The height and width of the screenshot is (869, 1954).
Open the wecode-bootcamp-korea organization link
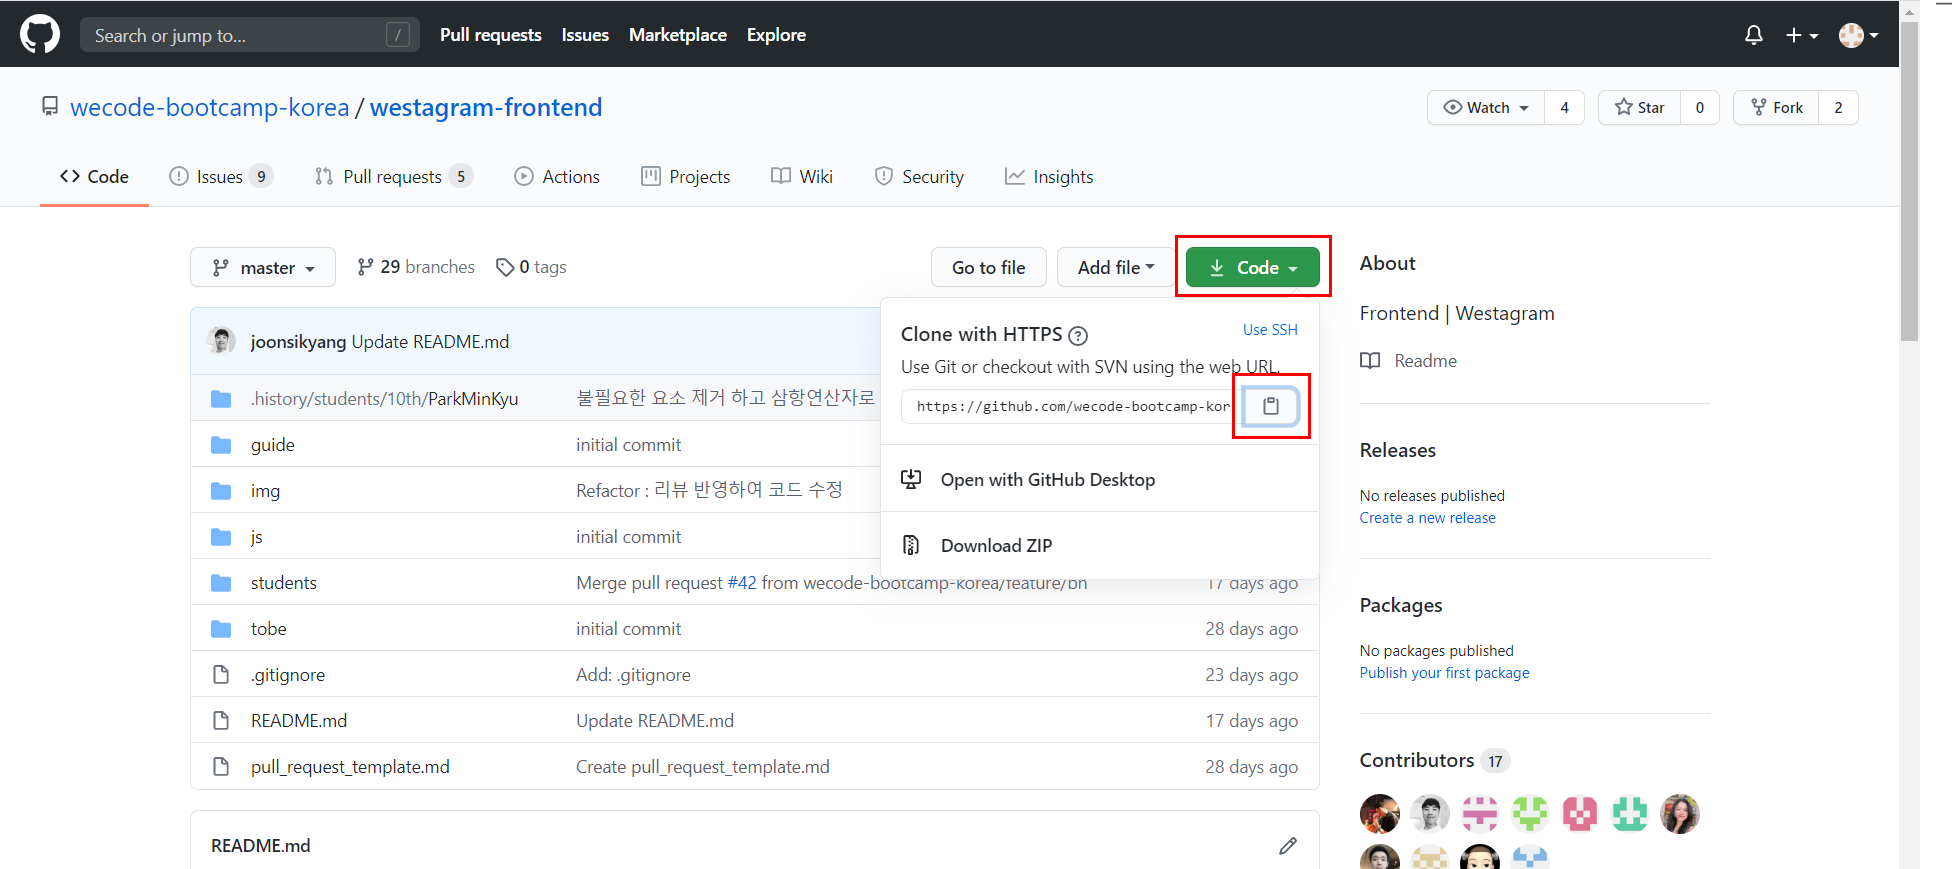(210, 107)
